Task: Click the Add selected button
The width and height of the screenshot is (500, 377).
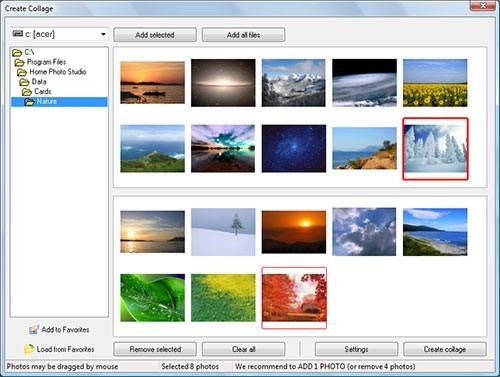Action: [155, 35]
